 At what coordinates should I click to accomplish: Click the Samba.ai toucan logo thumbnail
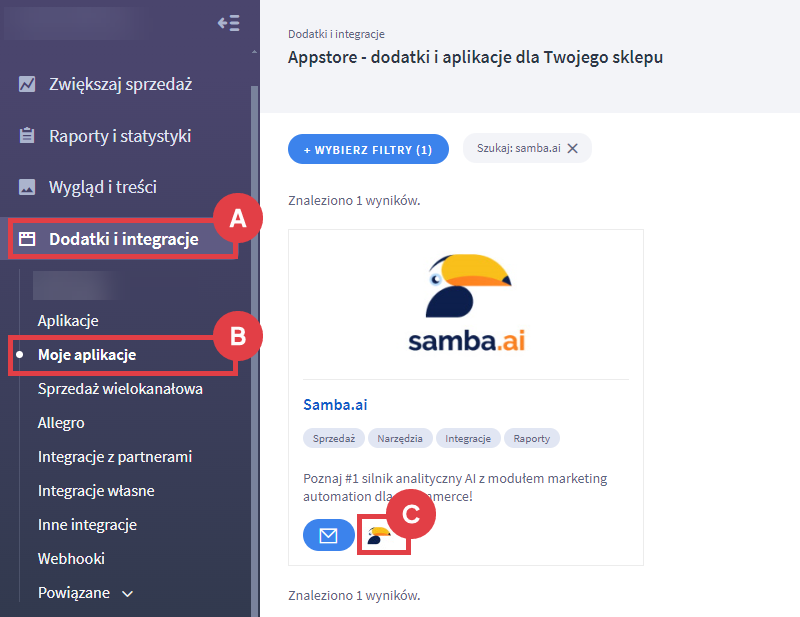(x=465, y=303)
